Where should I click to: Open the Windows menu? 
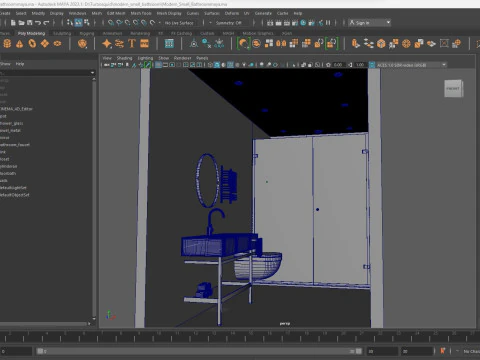point(77,13)
